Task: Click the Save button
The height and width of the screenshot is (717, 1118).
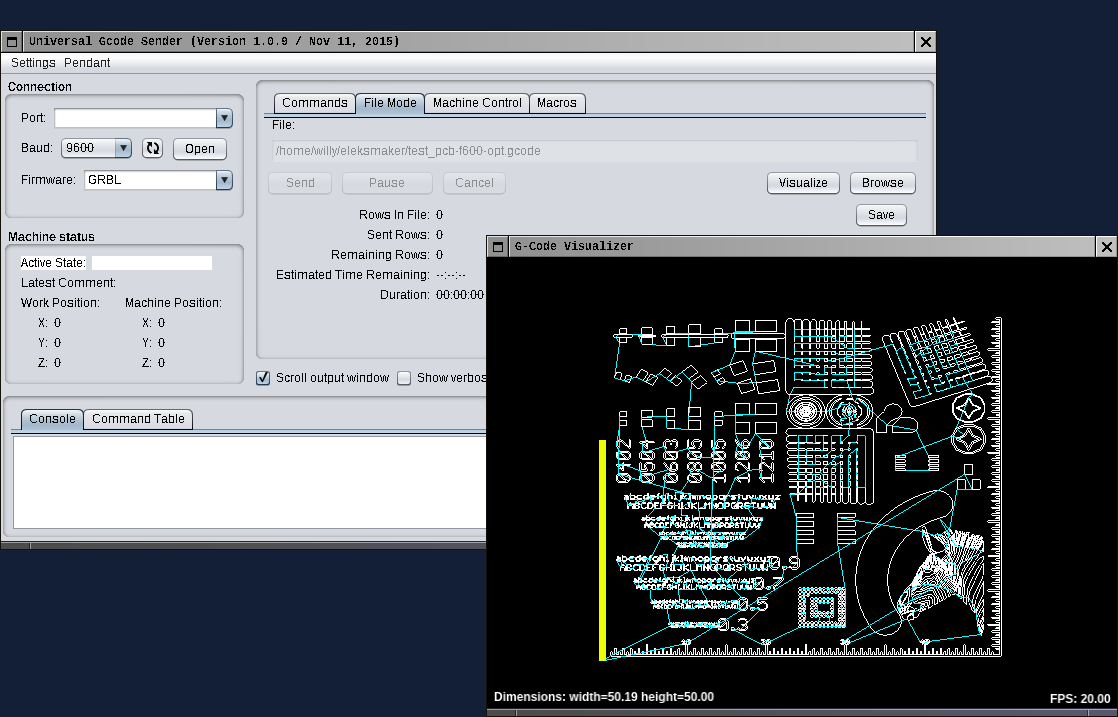Action: (881, 215)
